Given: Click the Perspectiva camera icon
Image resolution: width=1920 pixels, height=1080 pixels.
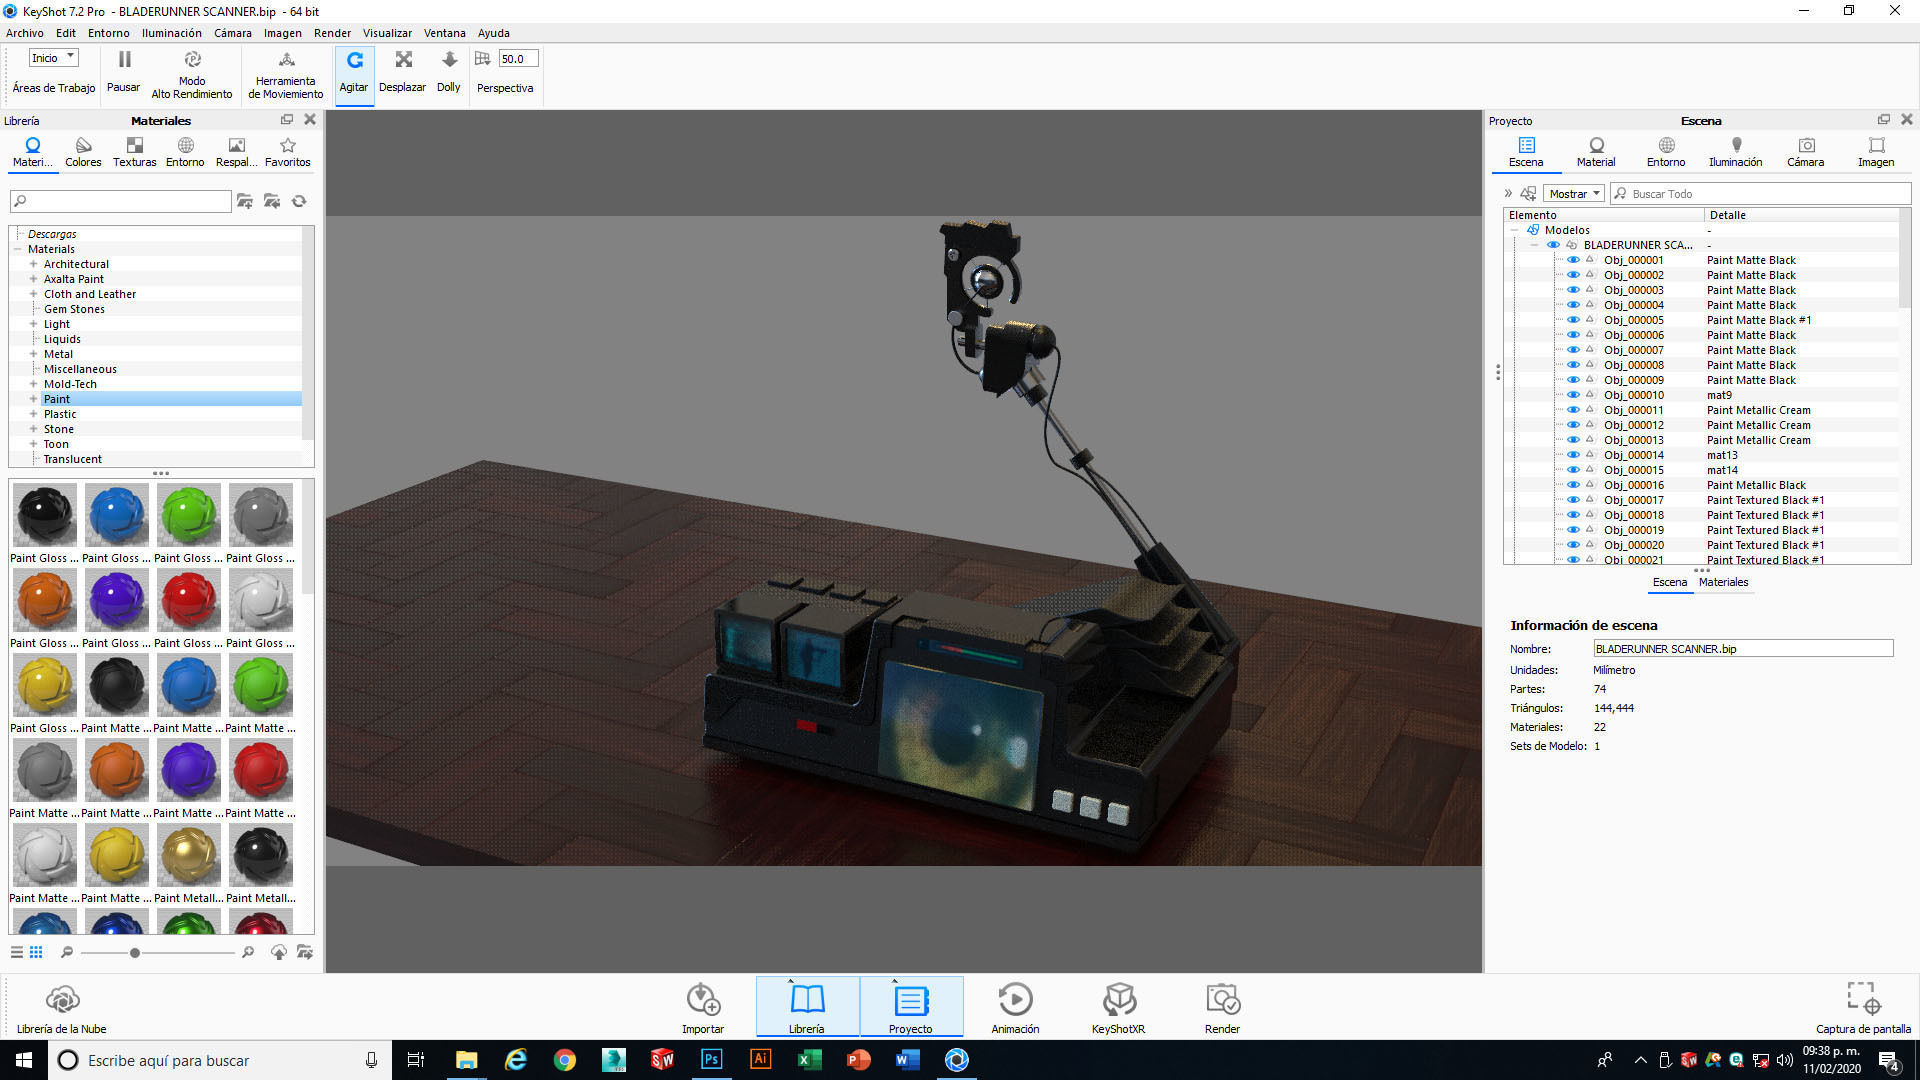Looking at the screenshot, I should pyautogui.click(x=482, y=59).
